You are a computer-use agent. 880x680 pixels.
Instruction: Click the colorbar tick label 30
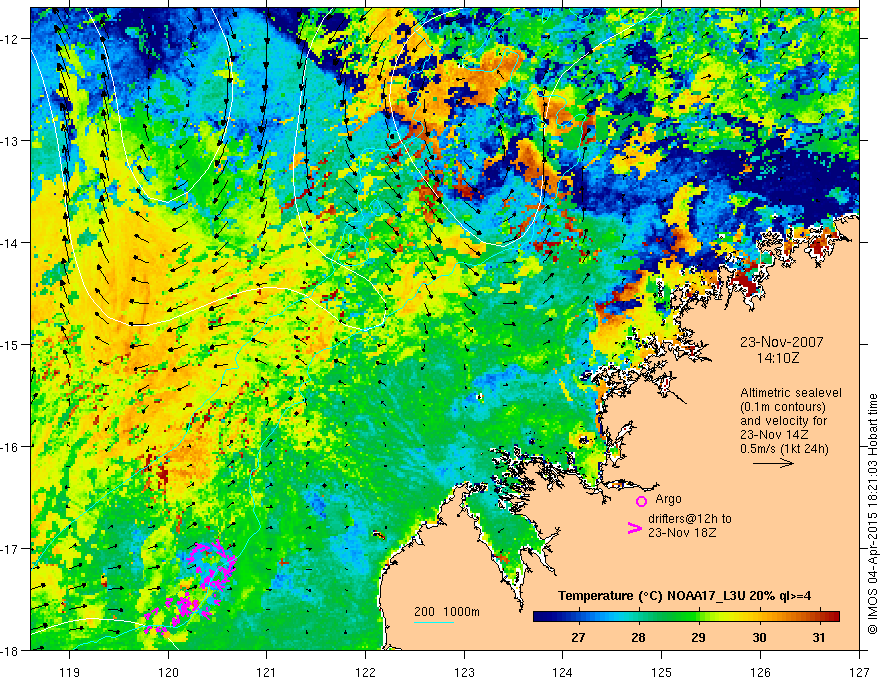(x=759, y=638)
